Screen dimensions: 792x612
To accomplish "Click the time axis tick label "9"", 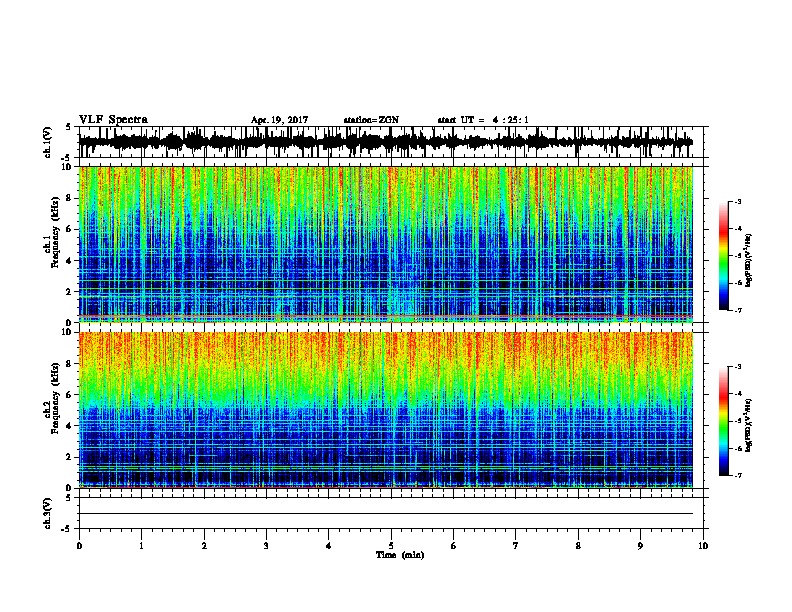I will tap(640, 546).
